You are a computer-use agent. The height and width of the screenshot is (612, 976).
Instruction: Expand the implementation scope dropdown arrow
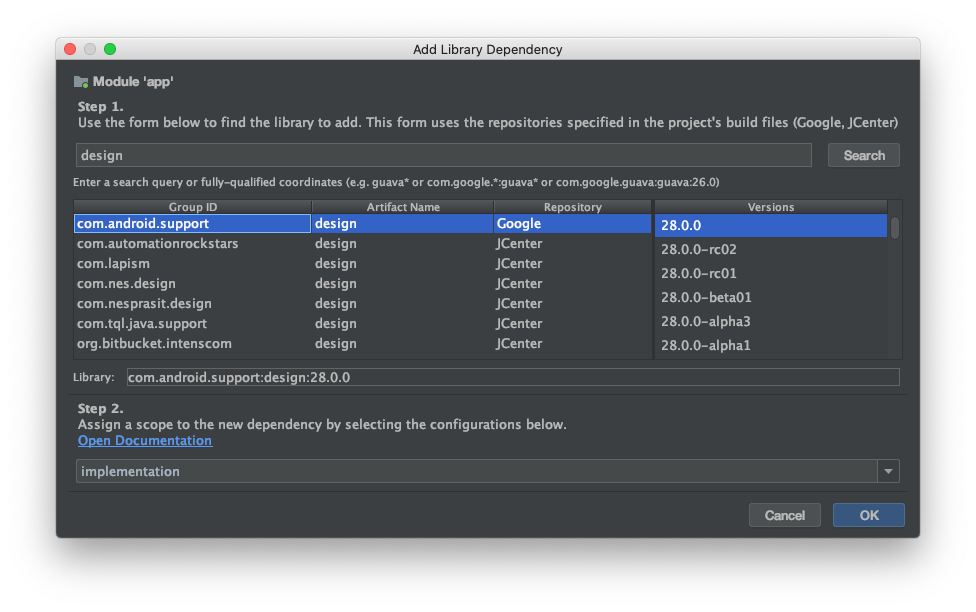point(888,471)
